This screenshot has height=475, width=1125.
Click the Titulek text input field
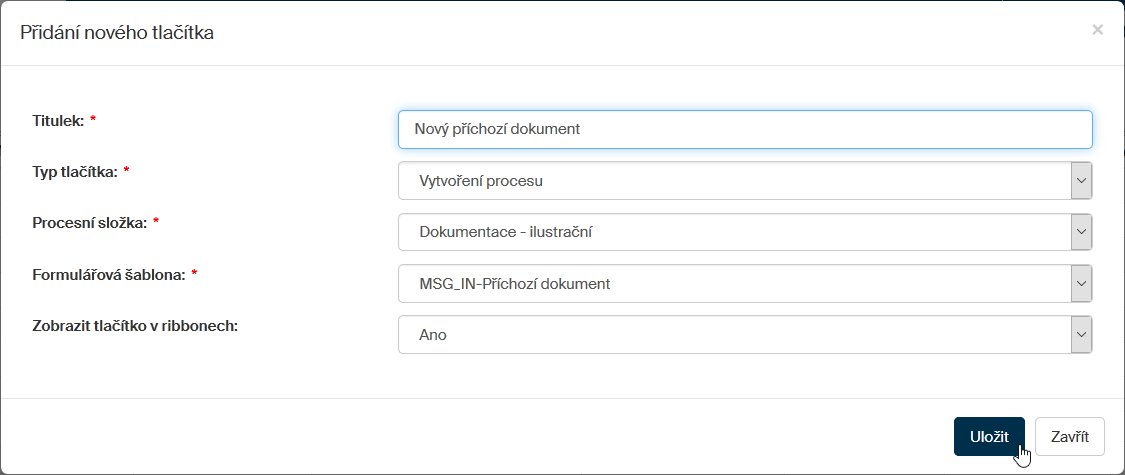point(744,129)
